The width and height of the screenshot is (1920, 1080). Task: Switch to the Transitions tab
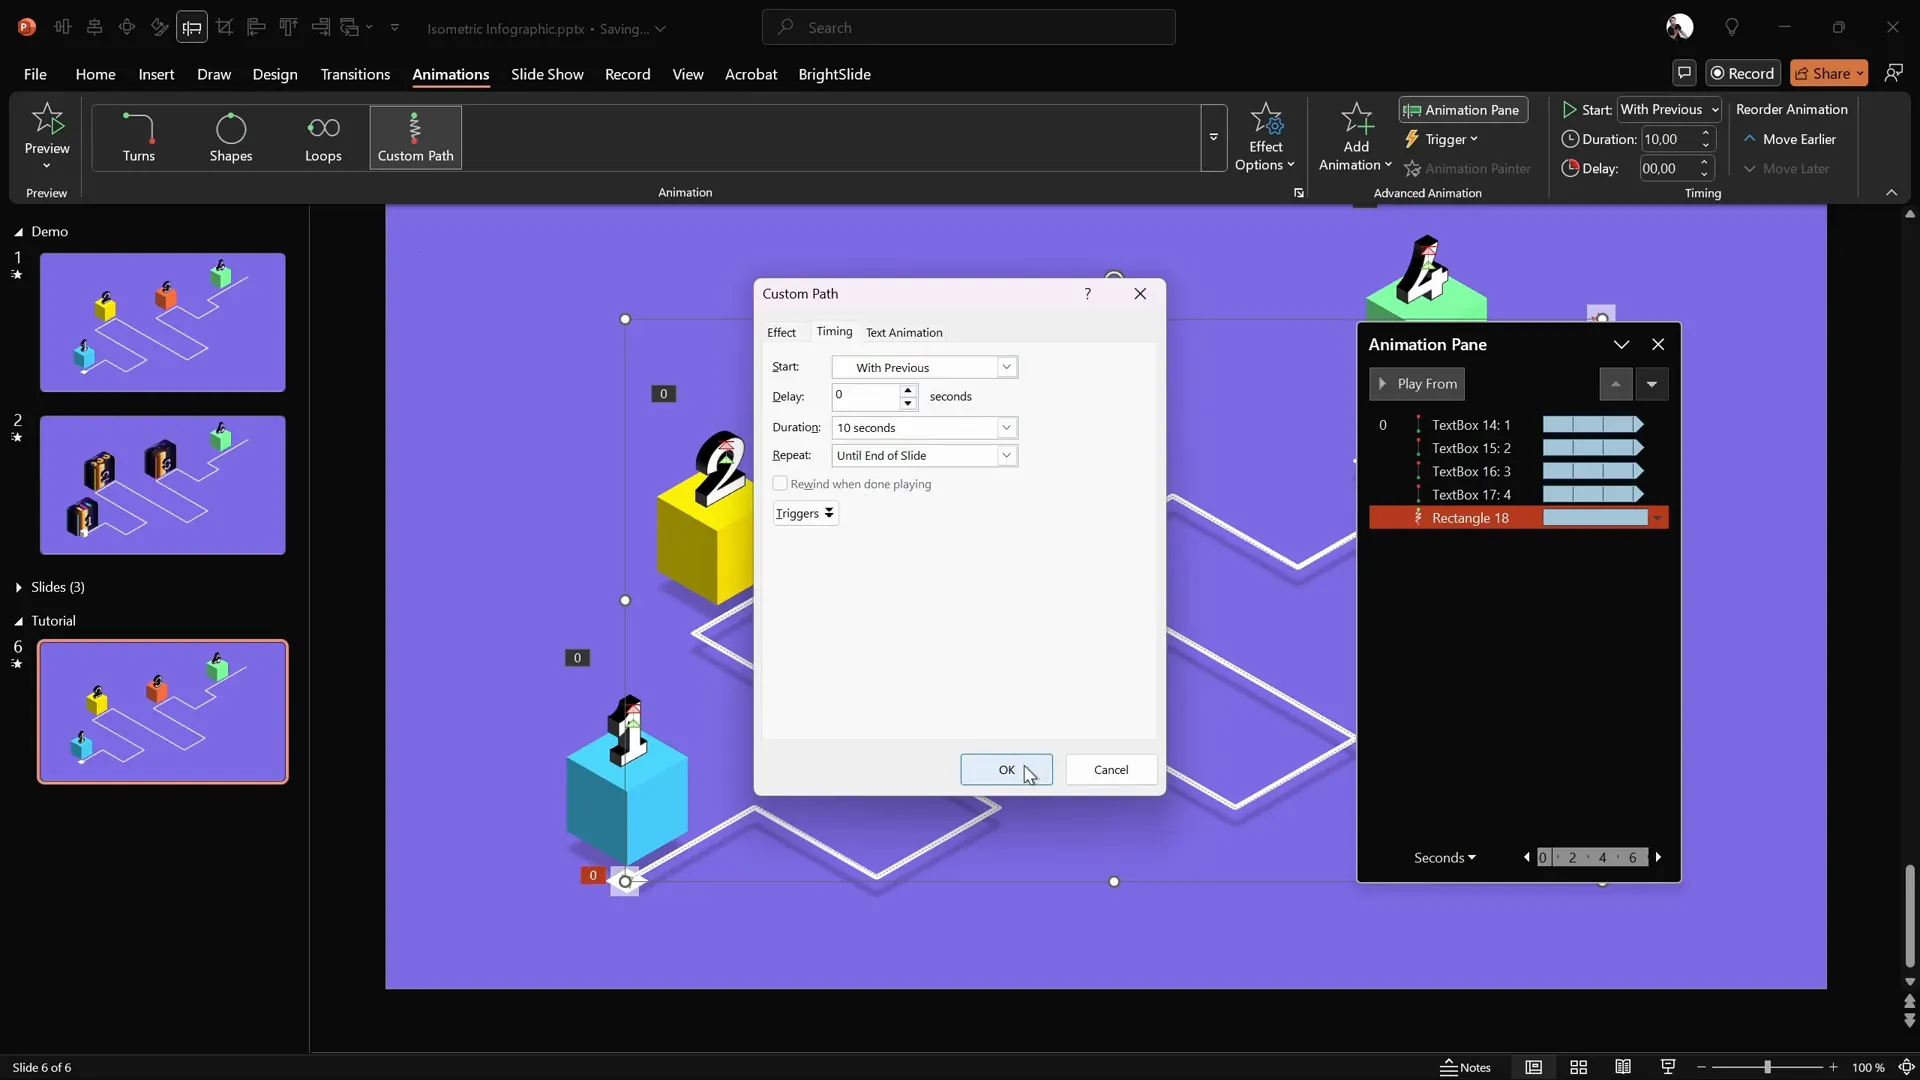point(355,74)
